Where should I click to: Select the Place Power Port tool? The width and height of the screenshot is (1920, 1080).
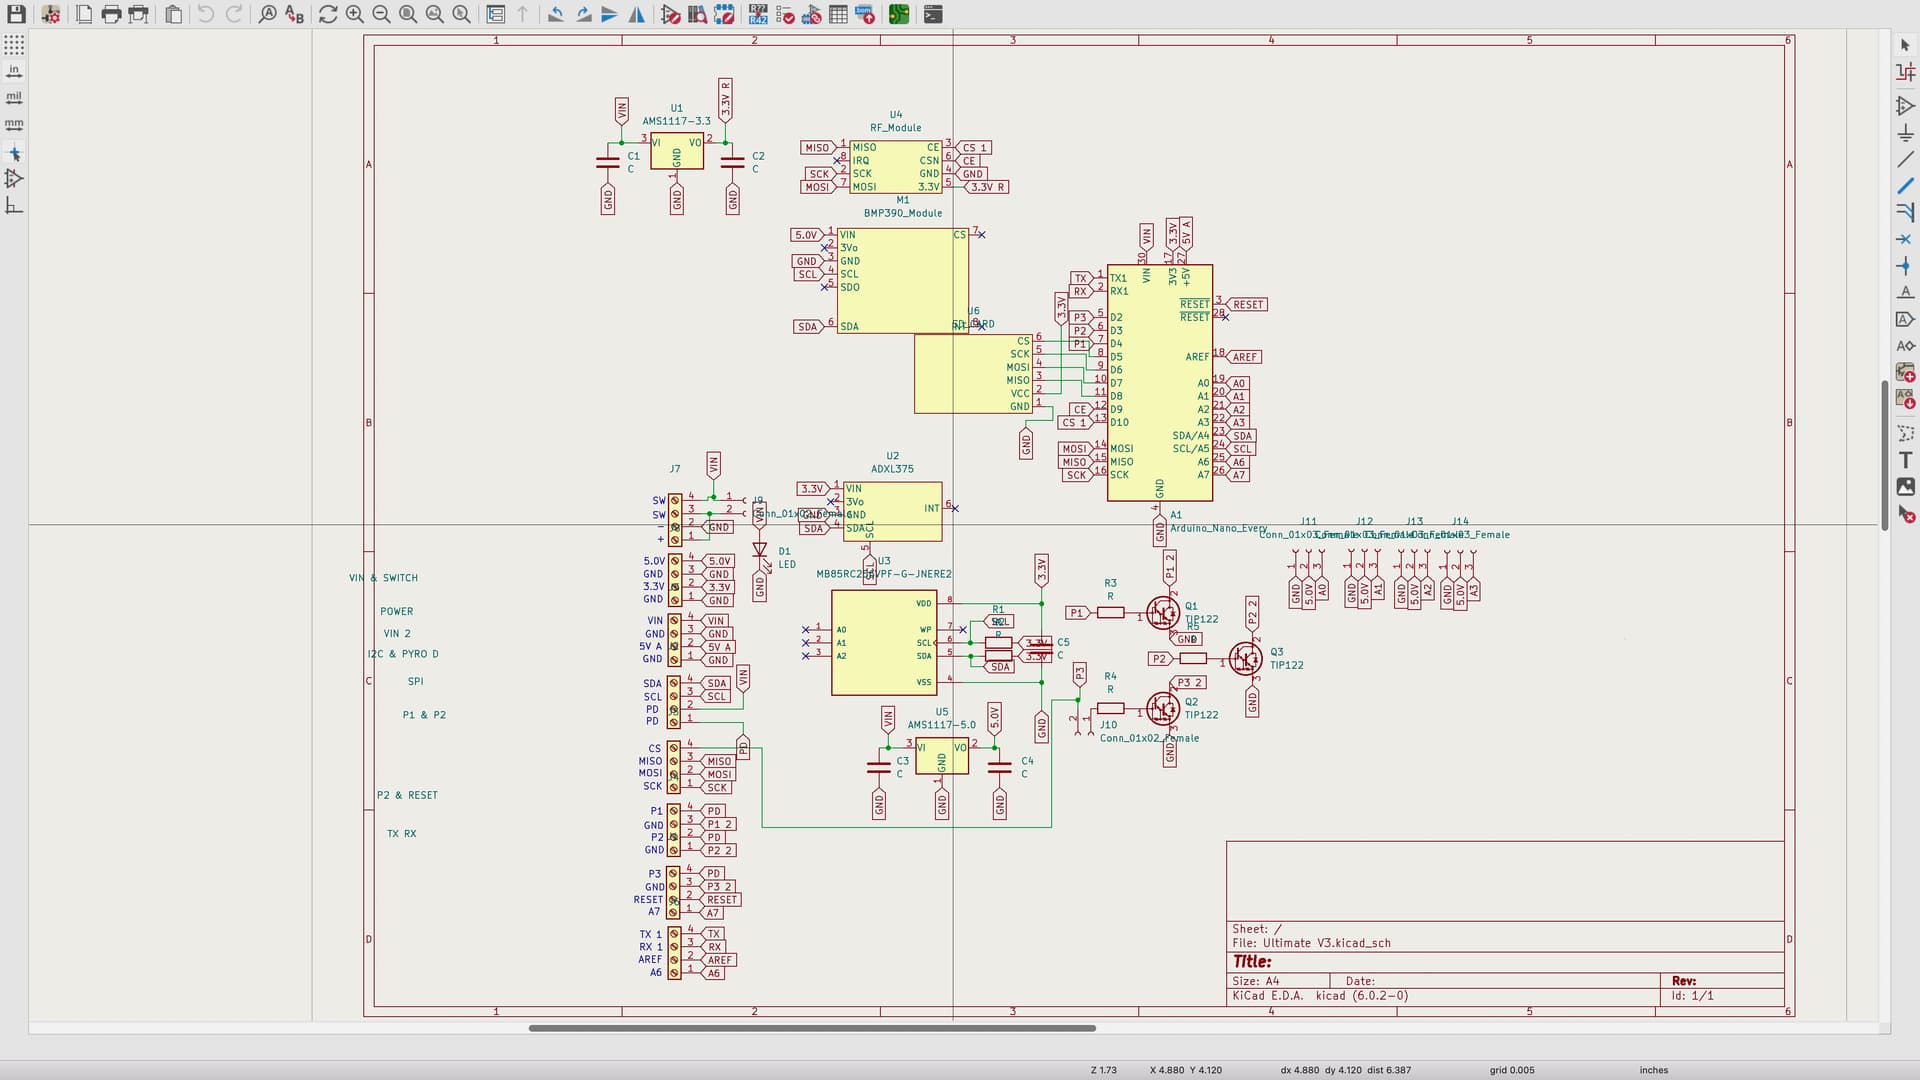[1905, 132]
